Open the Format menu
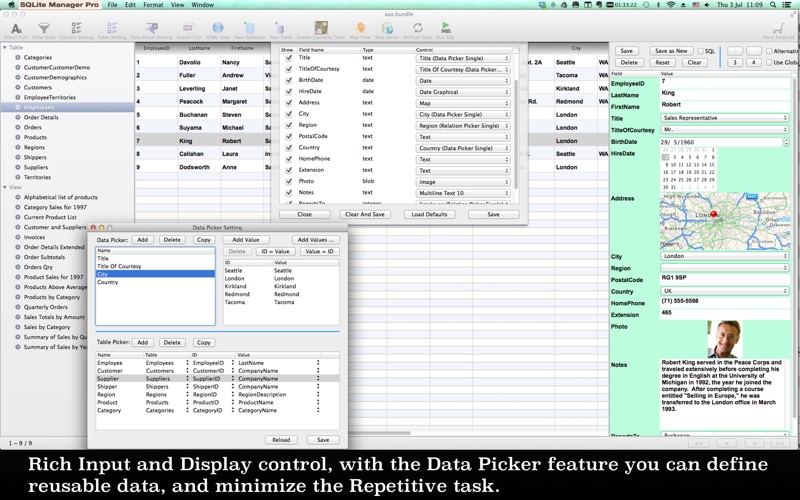The height and width of the screenshot is (500, 800). [153, 5]
